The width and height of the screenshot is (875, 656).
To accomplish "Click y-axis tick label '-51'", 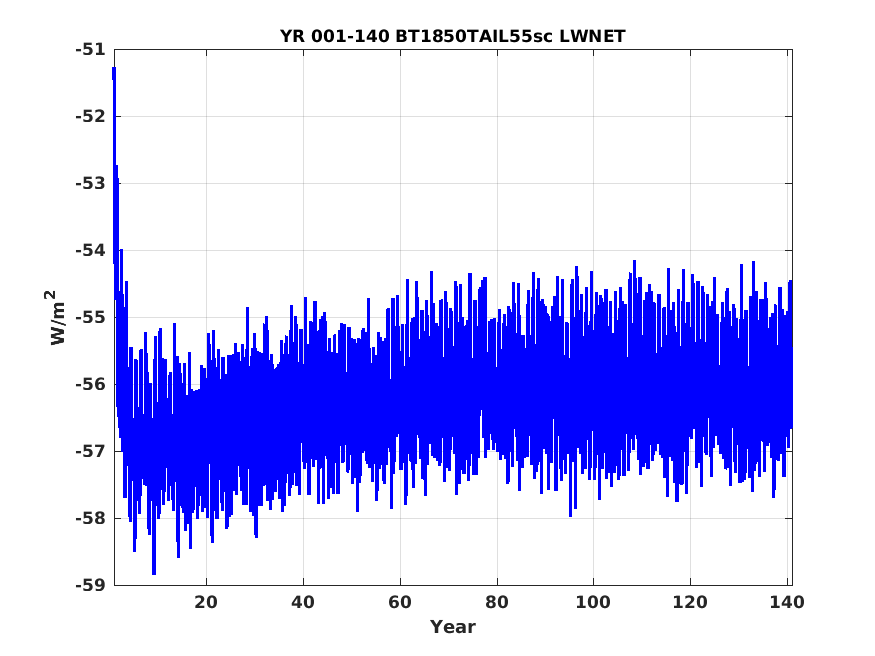I will pos(90,50).
